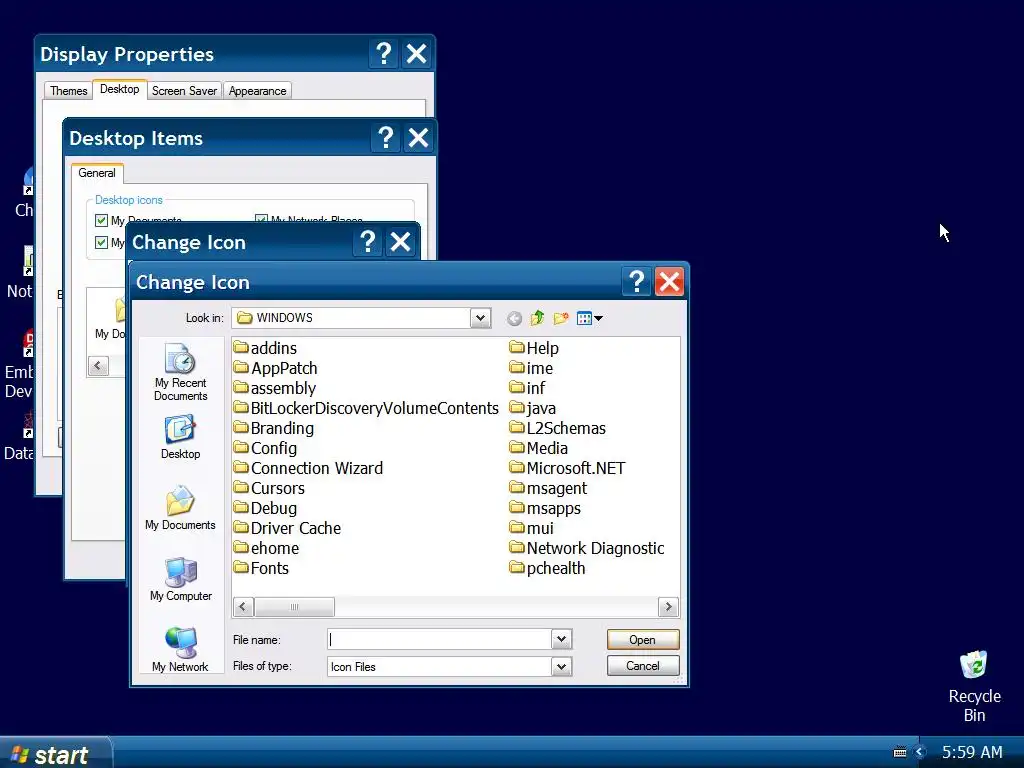Click the Cancel button
1024x768 pixels.
point(643,666)
